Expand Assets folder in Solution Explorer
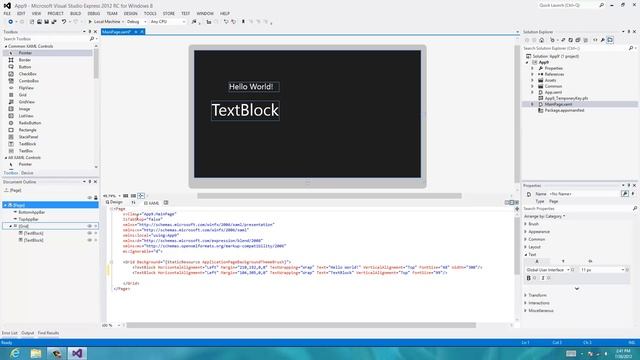The height and width of the screenshot is (360, 640). point(532,80)
